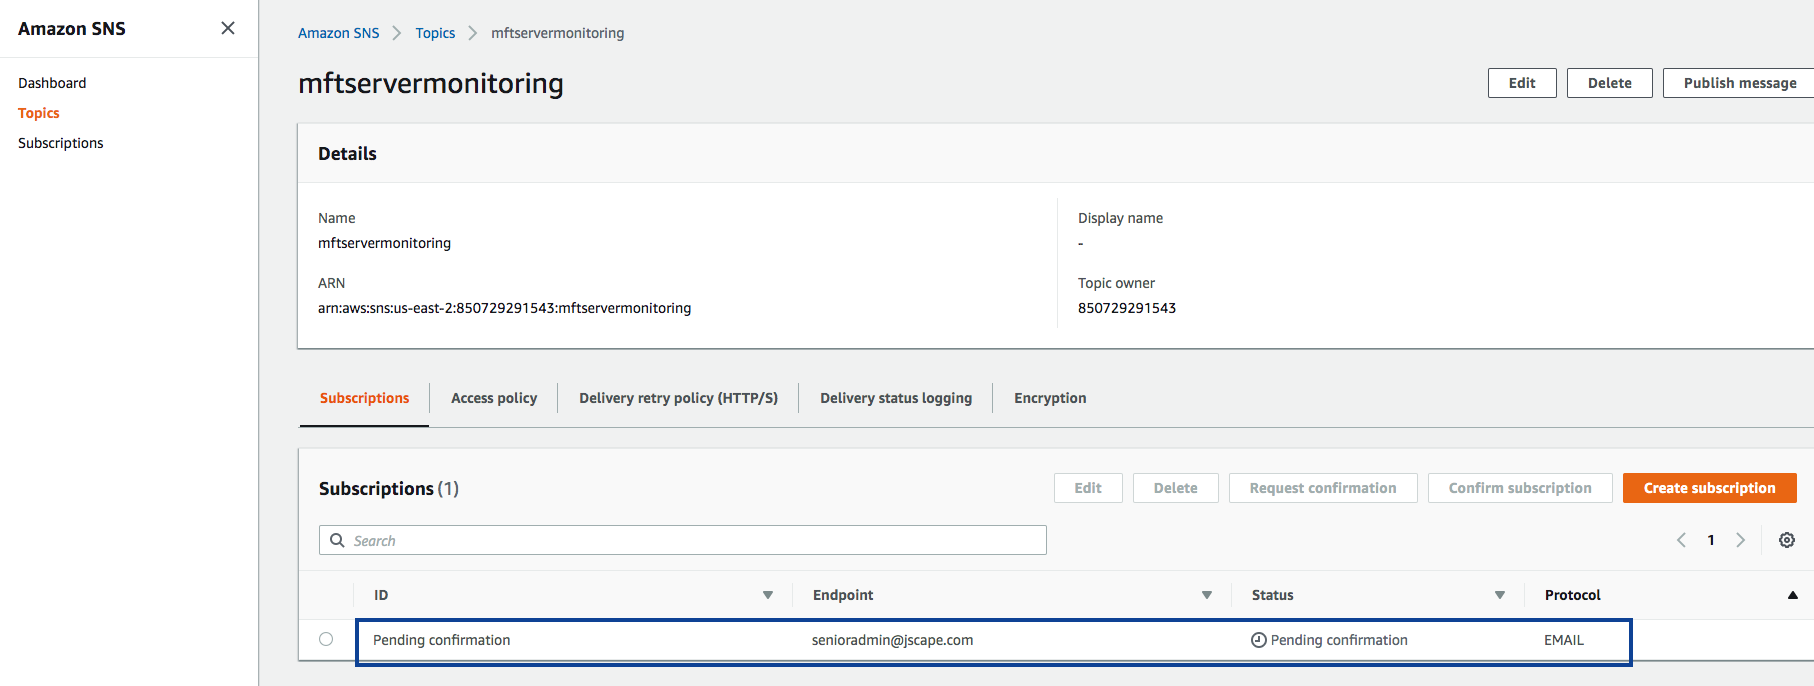Delete the mftservermonitoring topic
Viewport: 1814px width, 686px height.
click(1609, 83)
